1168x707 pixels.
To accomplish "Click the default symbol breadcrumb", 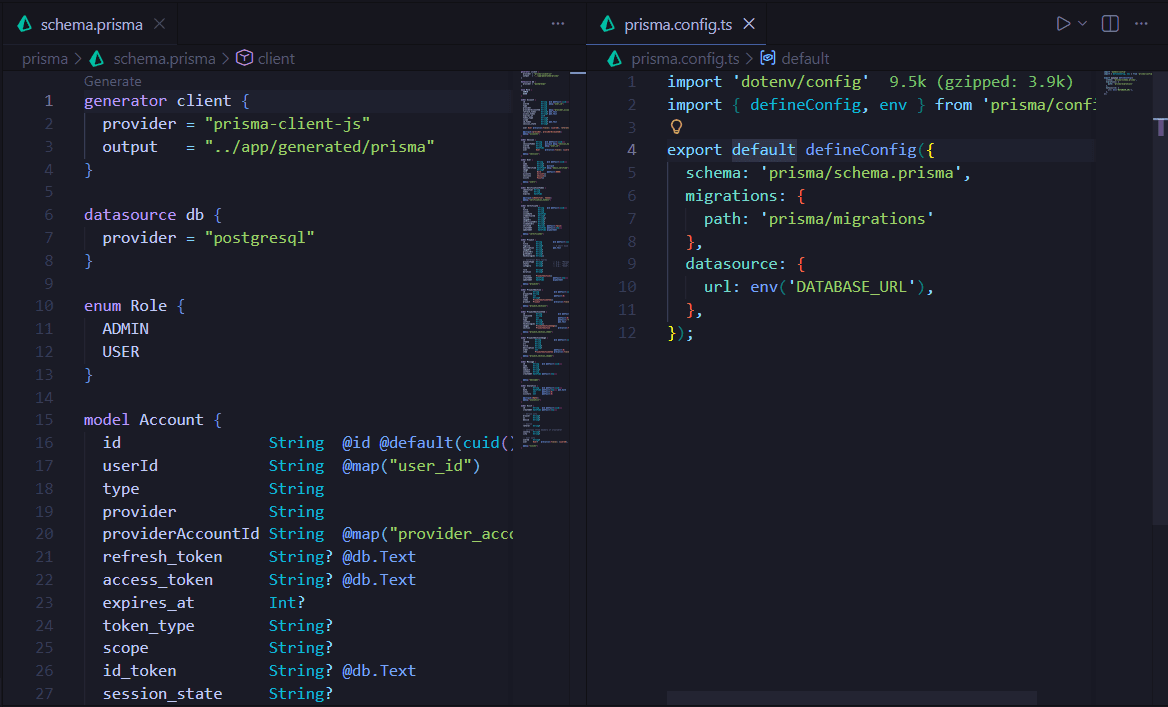I will (804, 59).
